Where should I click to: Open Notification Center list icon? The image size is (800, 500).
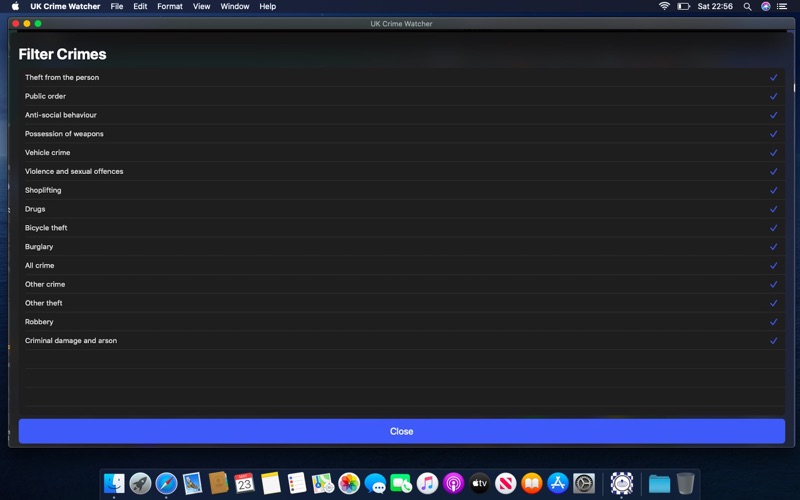[x=782, y=7]
